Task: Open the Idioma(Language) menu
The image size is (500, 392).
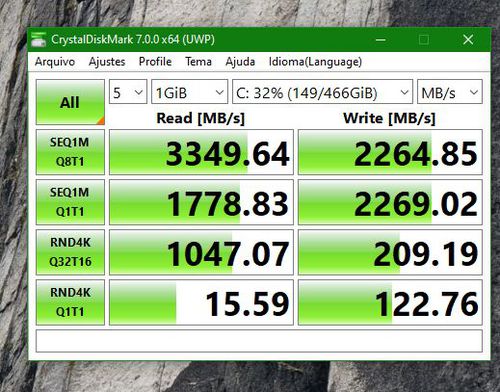Action: coord(315,62)
